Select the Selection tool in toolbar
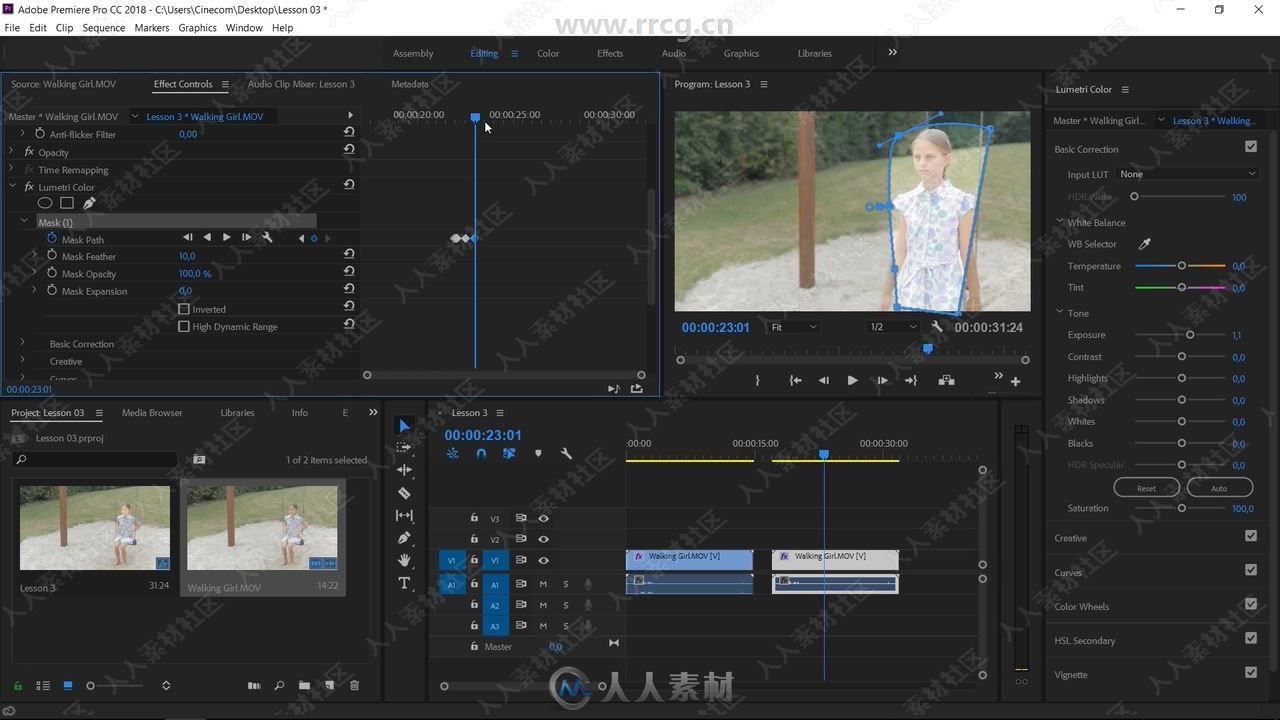The width and height of the screenshot is (1280, 720). click(x=404, y=427)
